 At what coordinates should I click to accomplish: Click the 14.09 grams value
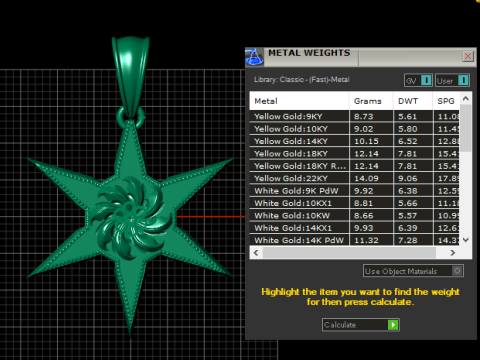(x=366, y=178)
